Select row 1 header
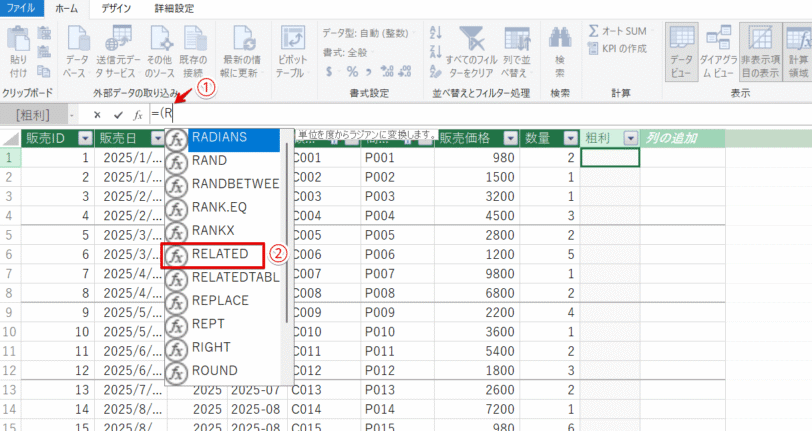Viewport: 812px width, 431px height. [x=10, y=157]
